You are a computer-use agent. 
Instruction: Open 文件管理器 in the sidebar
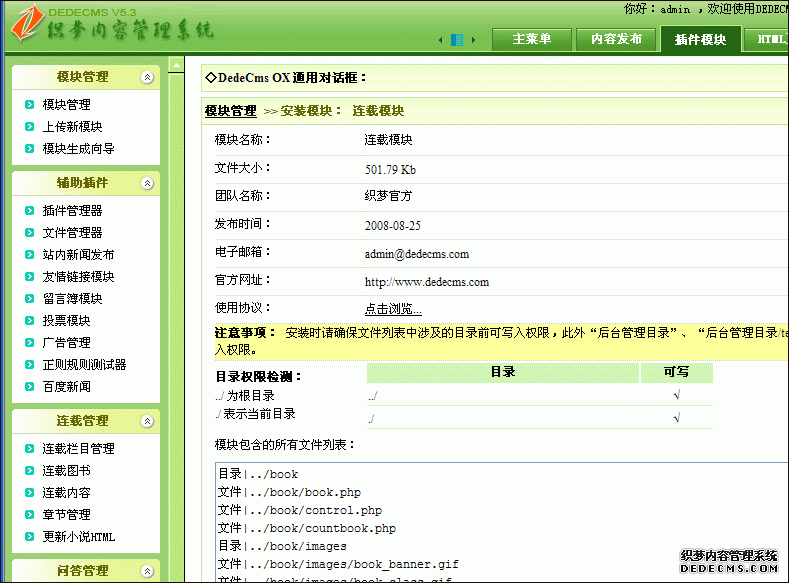click(72, 233)
